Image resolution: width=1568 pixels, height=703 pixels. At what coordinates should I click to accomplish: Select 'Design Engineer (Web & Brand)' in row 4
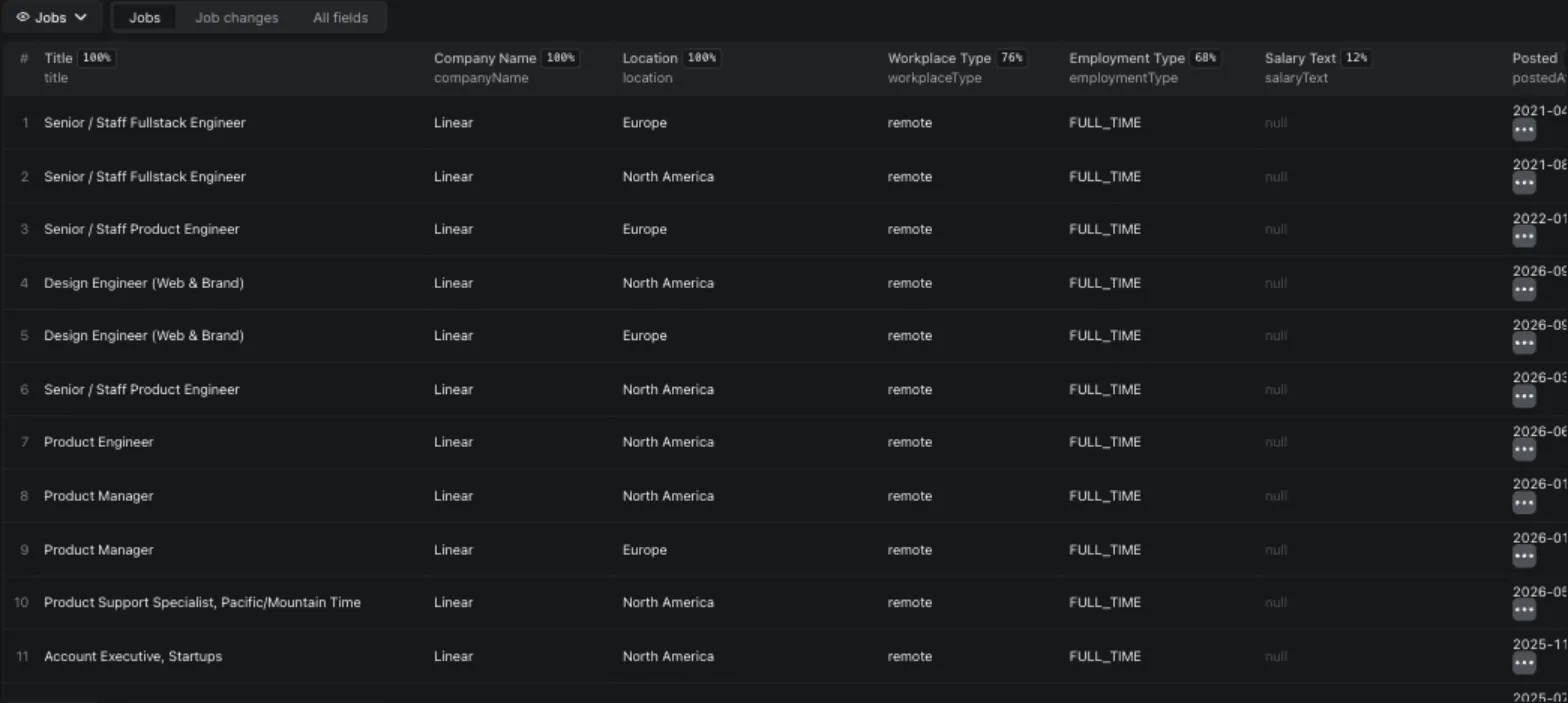(144, 283)
